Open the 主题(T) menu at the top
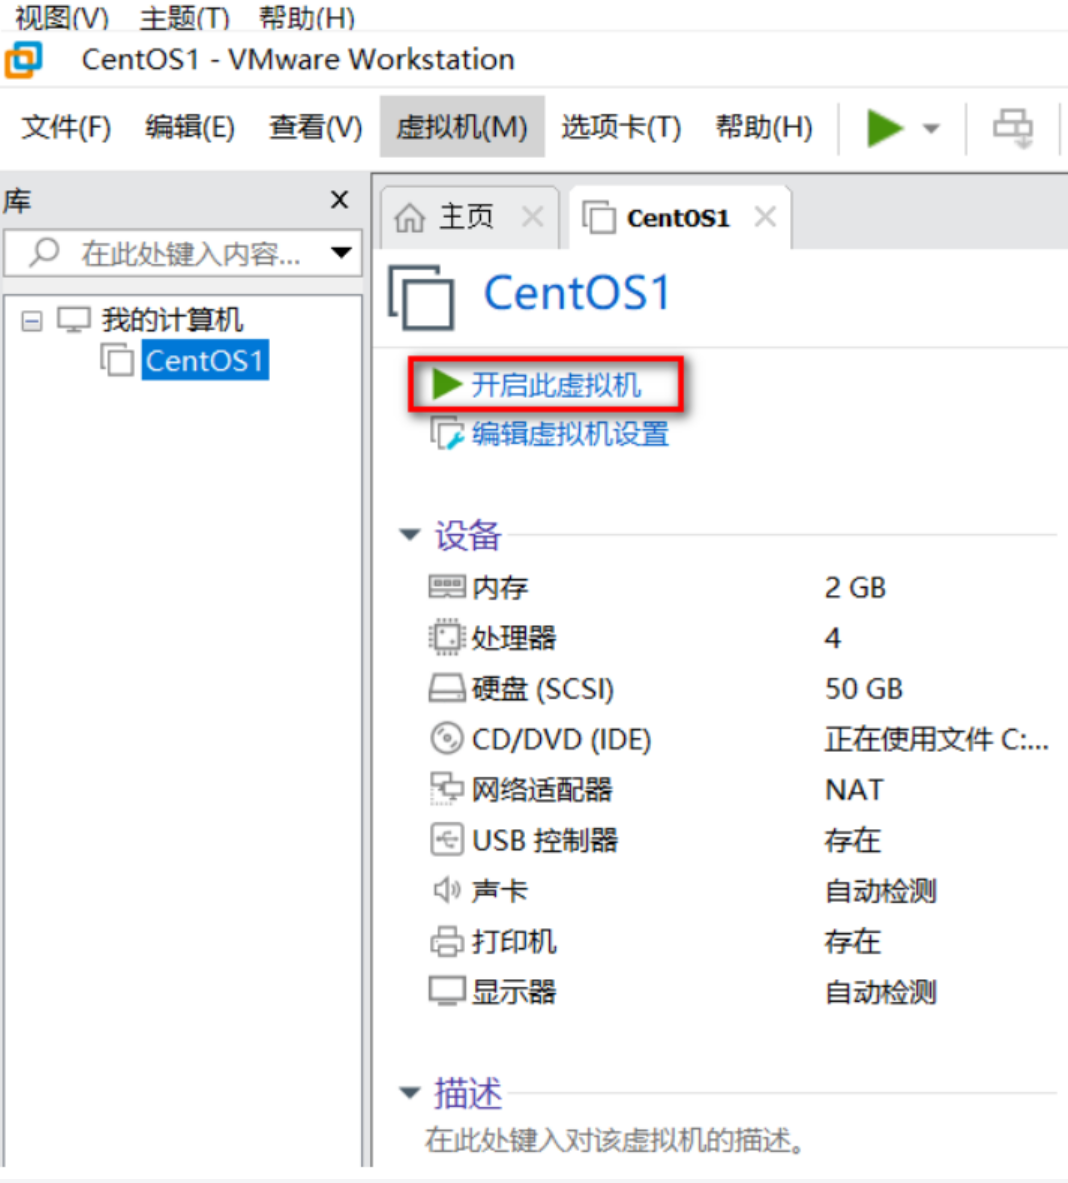 (185, 17)
